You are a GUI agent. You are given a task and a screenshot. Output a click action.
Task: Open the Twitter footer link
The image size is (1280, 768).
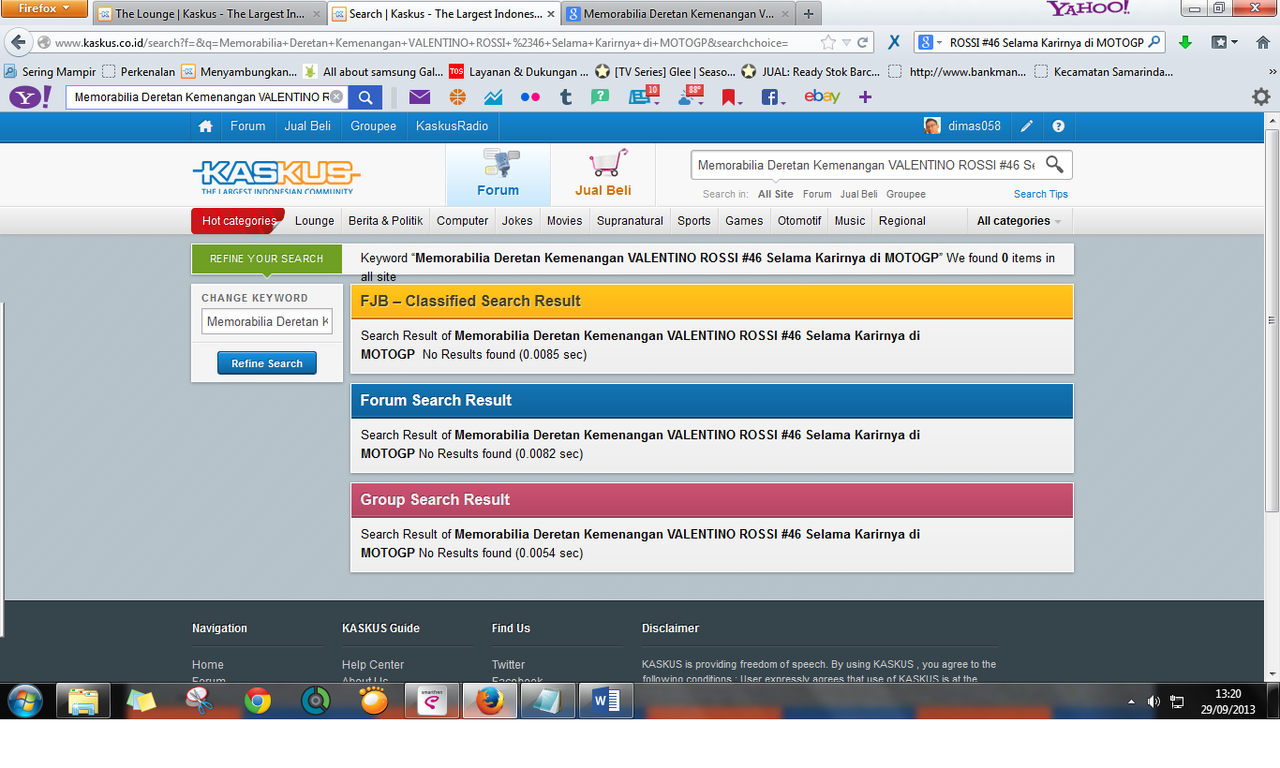(508, 665)
